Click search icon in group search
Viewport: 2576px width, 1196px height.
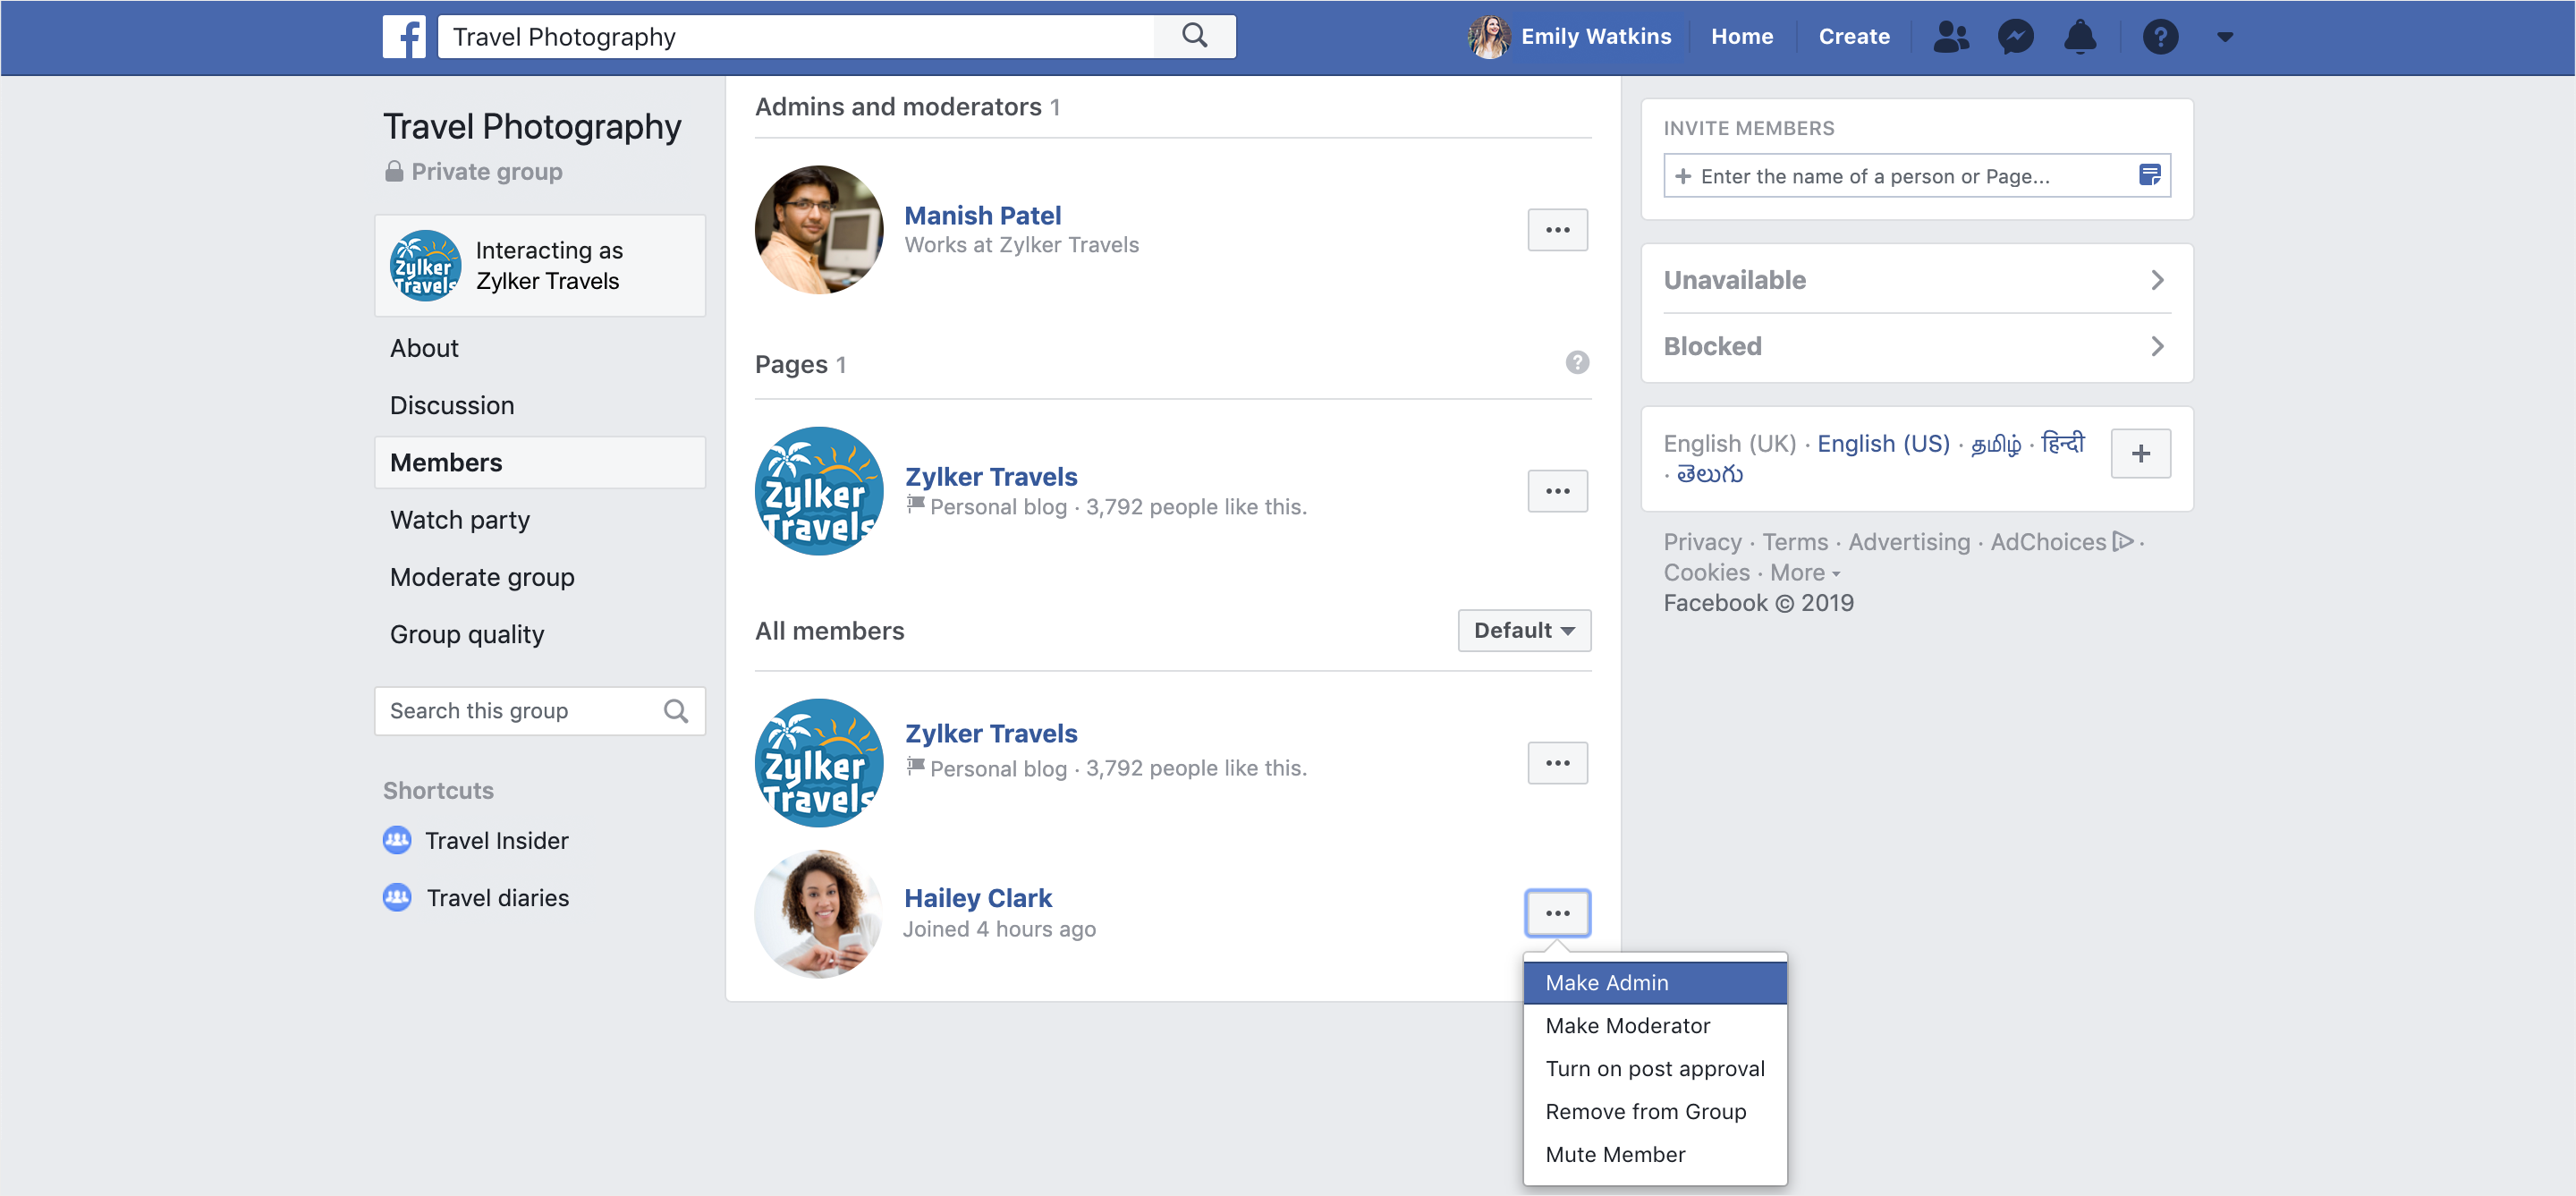pos(676,711)
